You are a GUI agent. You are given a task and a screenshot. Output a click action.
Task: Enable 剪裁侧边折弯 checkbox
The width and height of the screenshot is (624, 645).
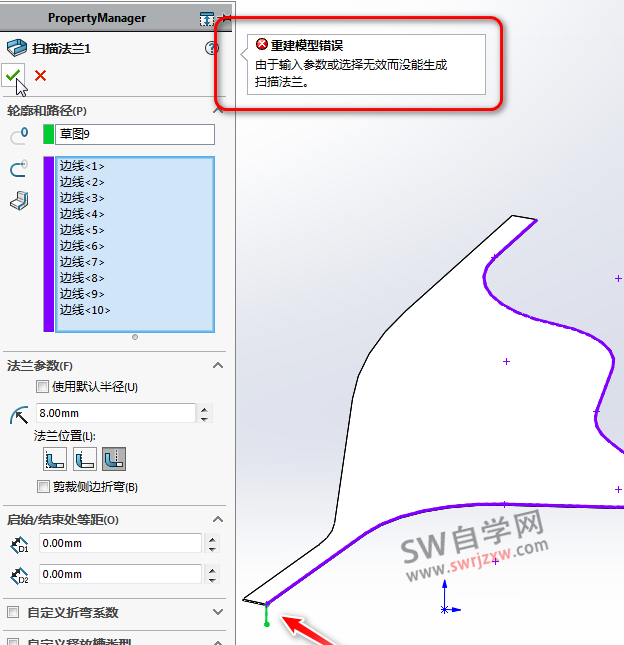click(42, 487)
